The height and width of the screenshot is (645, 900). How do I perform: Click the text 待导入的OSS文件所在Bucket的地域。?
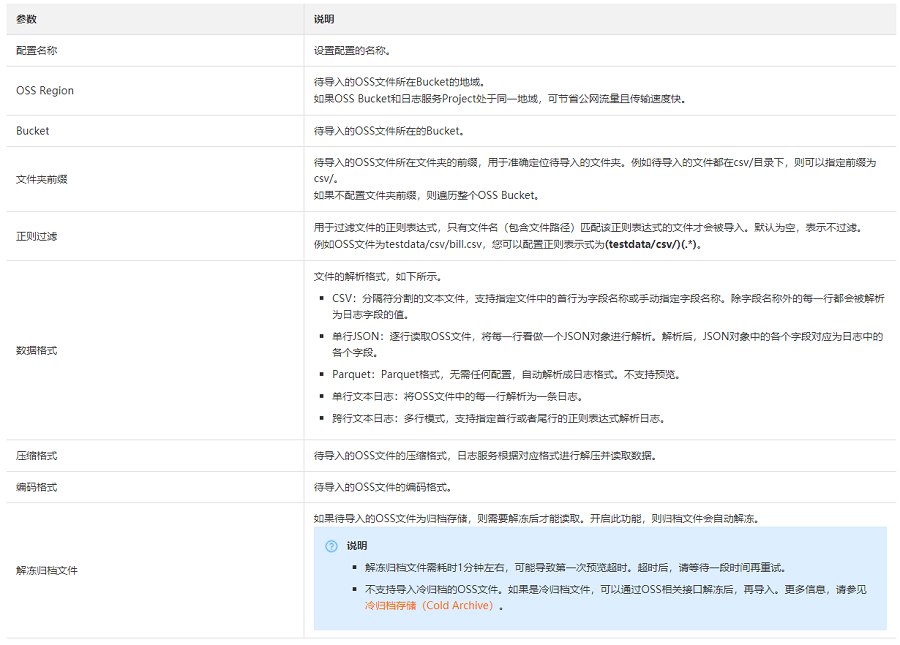[x=402, y=82]
